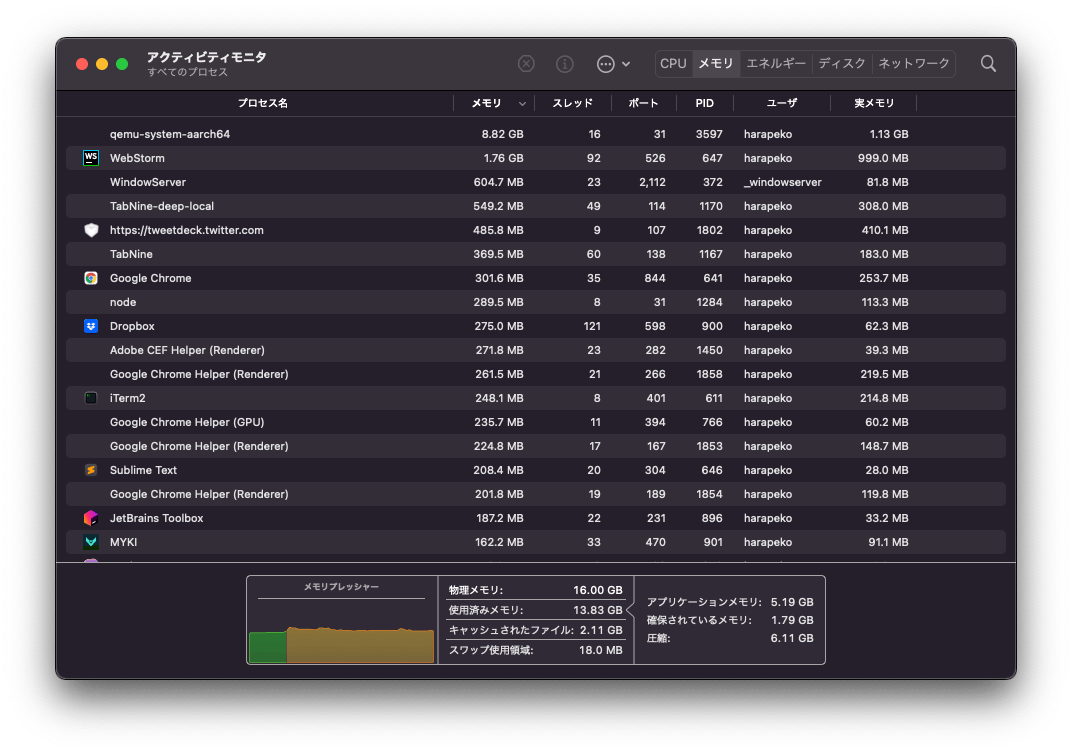Click the _windowserver user cell
Screen dimensions: 1072x753
tap(783, 182)
